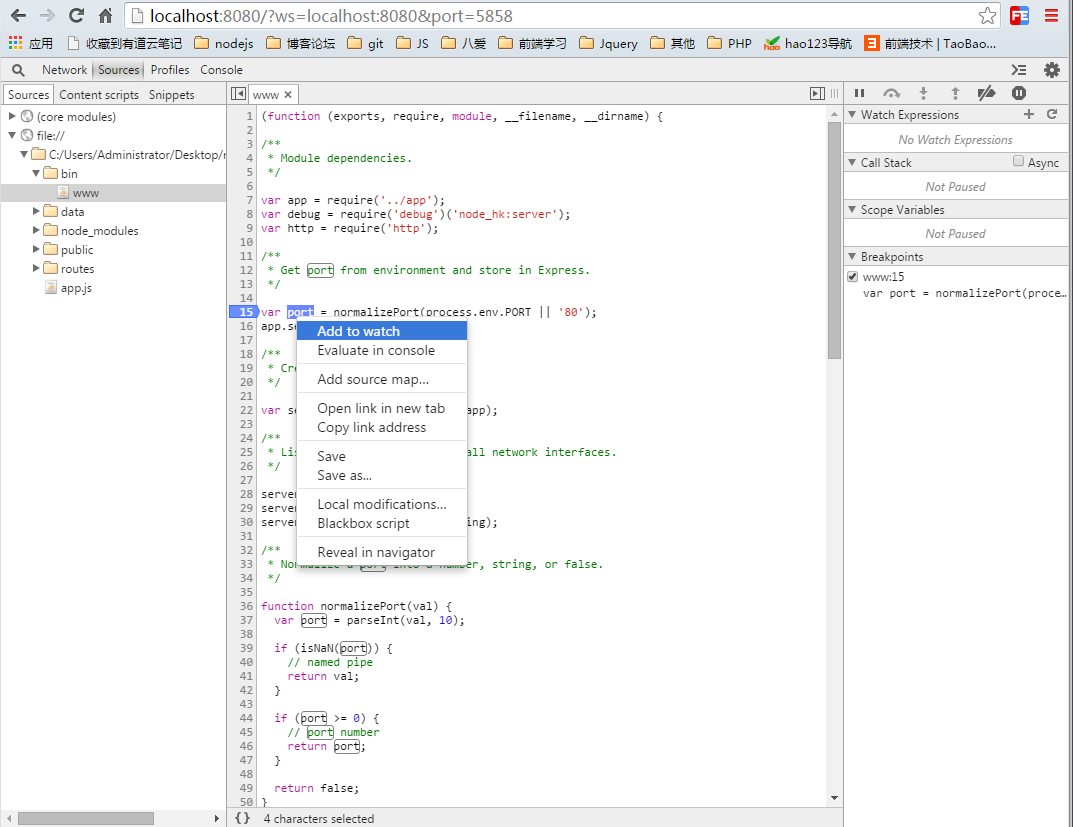Remove breakpoint on line 15 gutter
This screenshot has width=1073, height=827.
(x=243, y=312)
